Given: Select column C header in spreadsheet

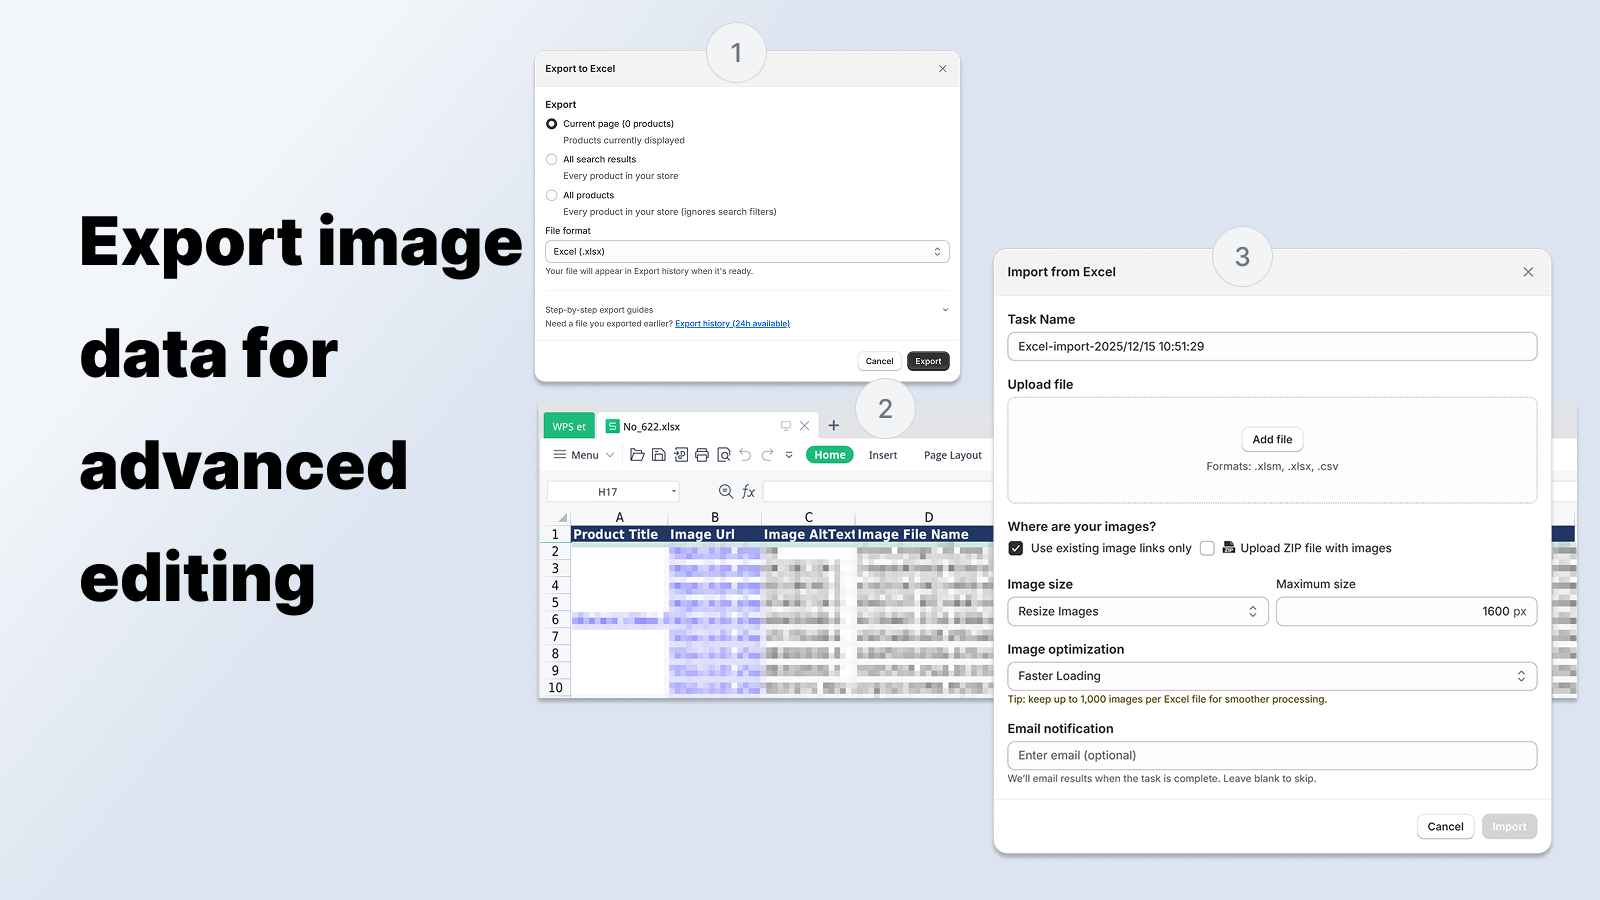Looking at the screenshot, I should point(808,517).
